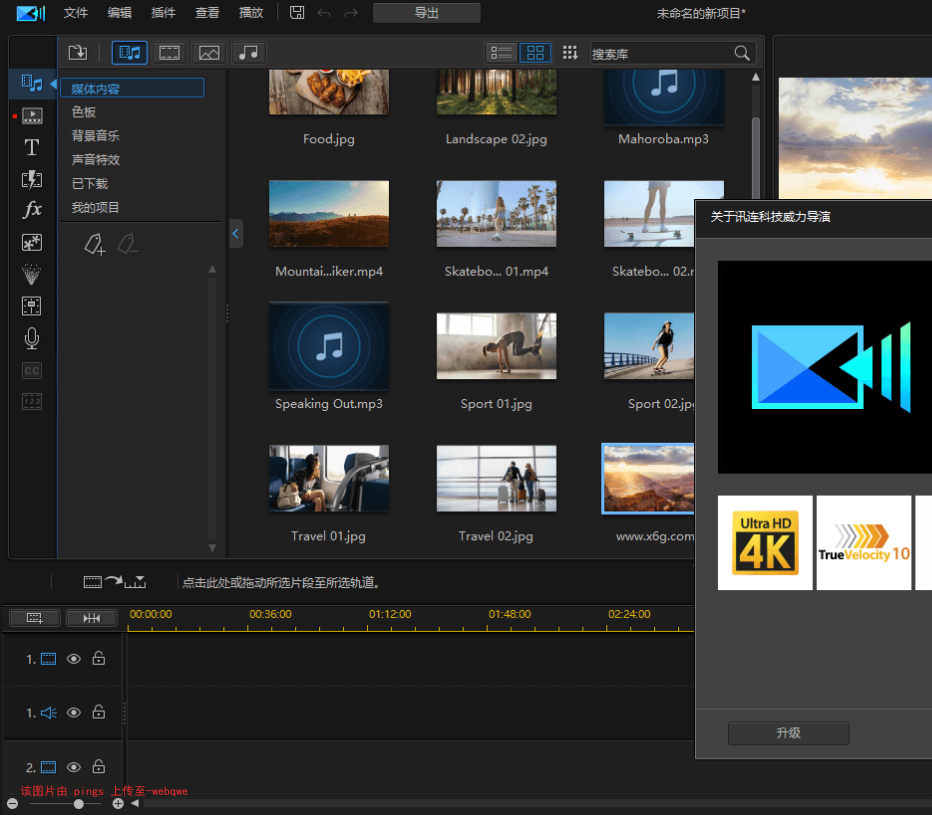Open the Subtitle Room CC icon
Image resolution: width=932 pixels, height=815 pixels.
pos(32,370)
